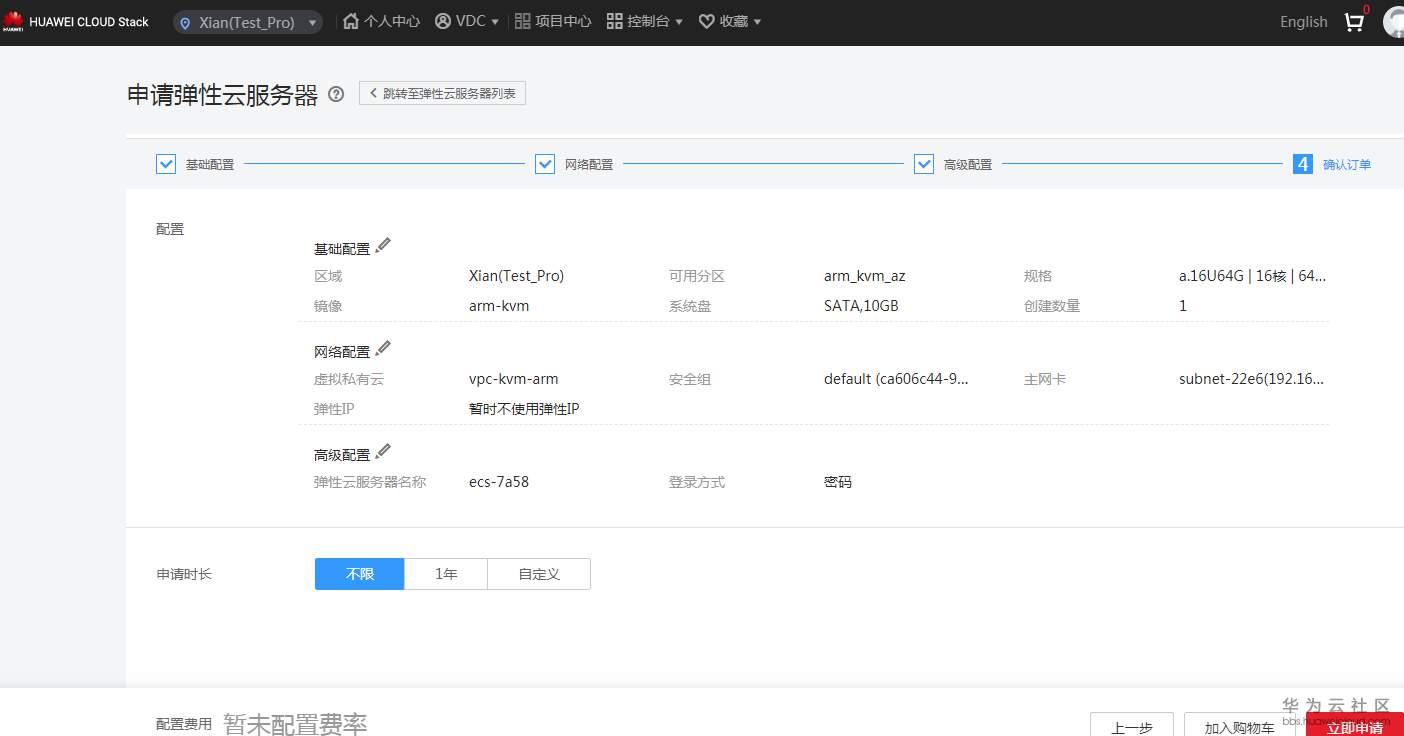This screenshot has width=1404, height=736.
Task: Click the 控制台 grid icon
Action: 614,21
